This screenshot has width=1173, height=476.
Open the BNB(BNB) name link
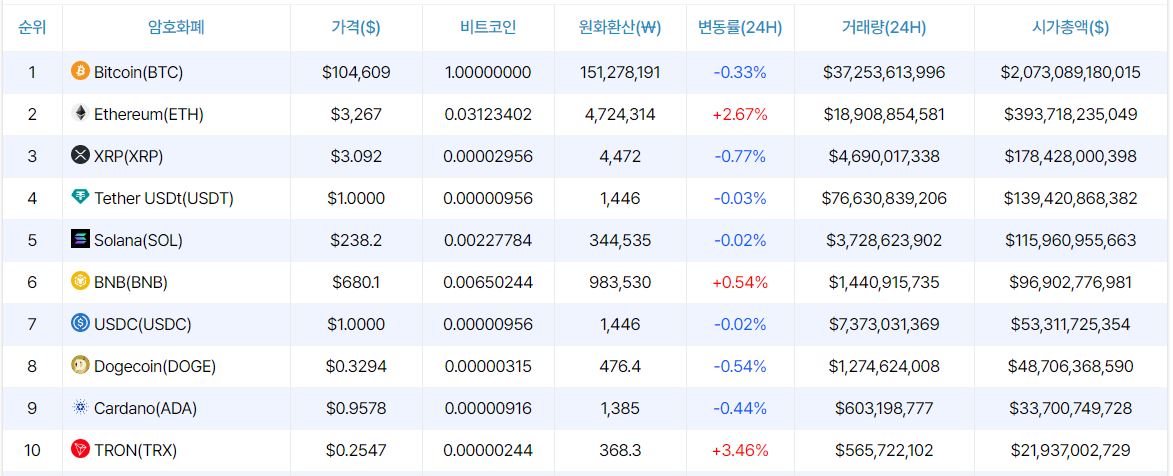point(131,282)
